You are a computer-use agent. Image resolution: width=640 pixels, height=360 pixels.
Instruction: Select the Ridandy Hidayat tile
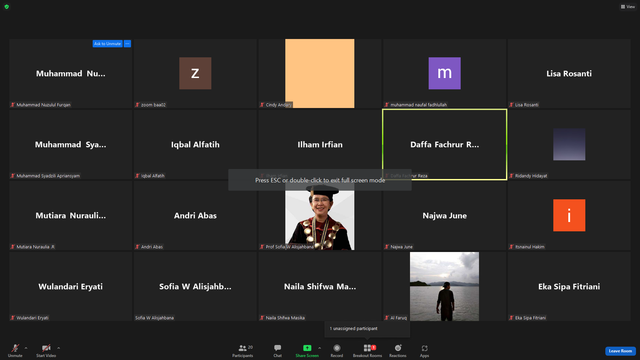[x=569, y=144]
